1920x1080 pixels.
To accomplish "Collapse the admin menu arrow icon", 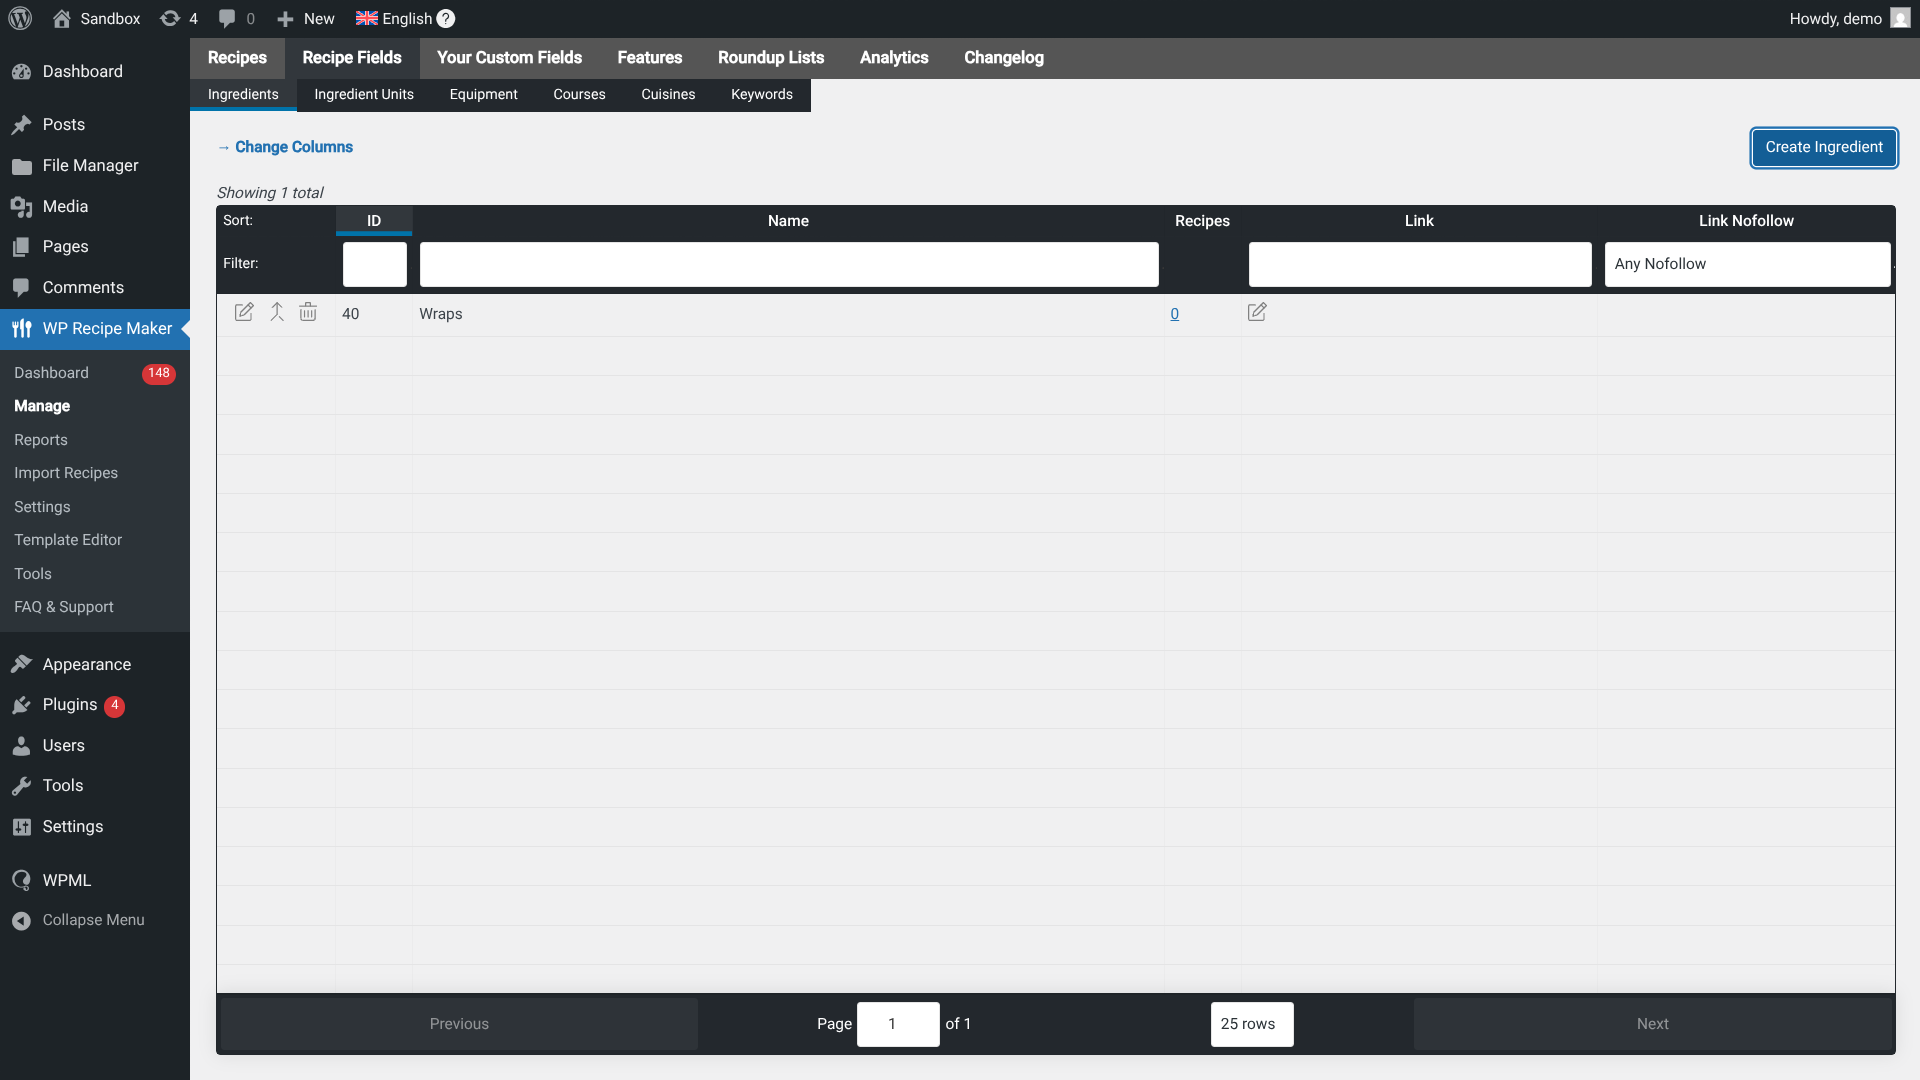I will pos(21,920).
